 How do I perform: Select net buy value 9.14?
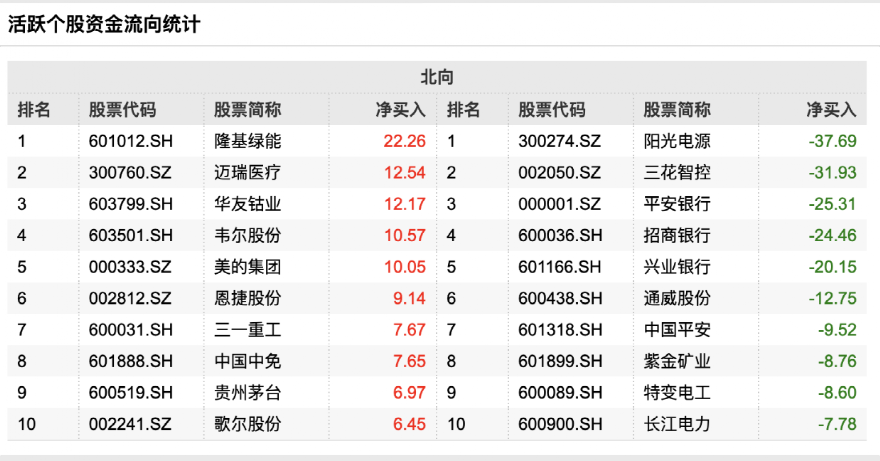(409, 298)
